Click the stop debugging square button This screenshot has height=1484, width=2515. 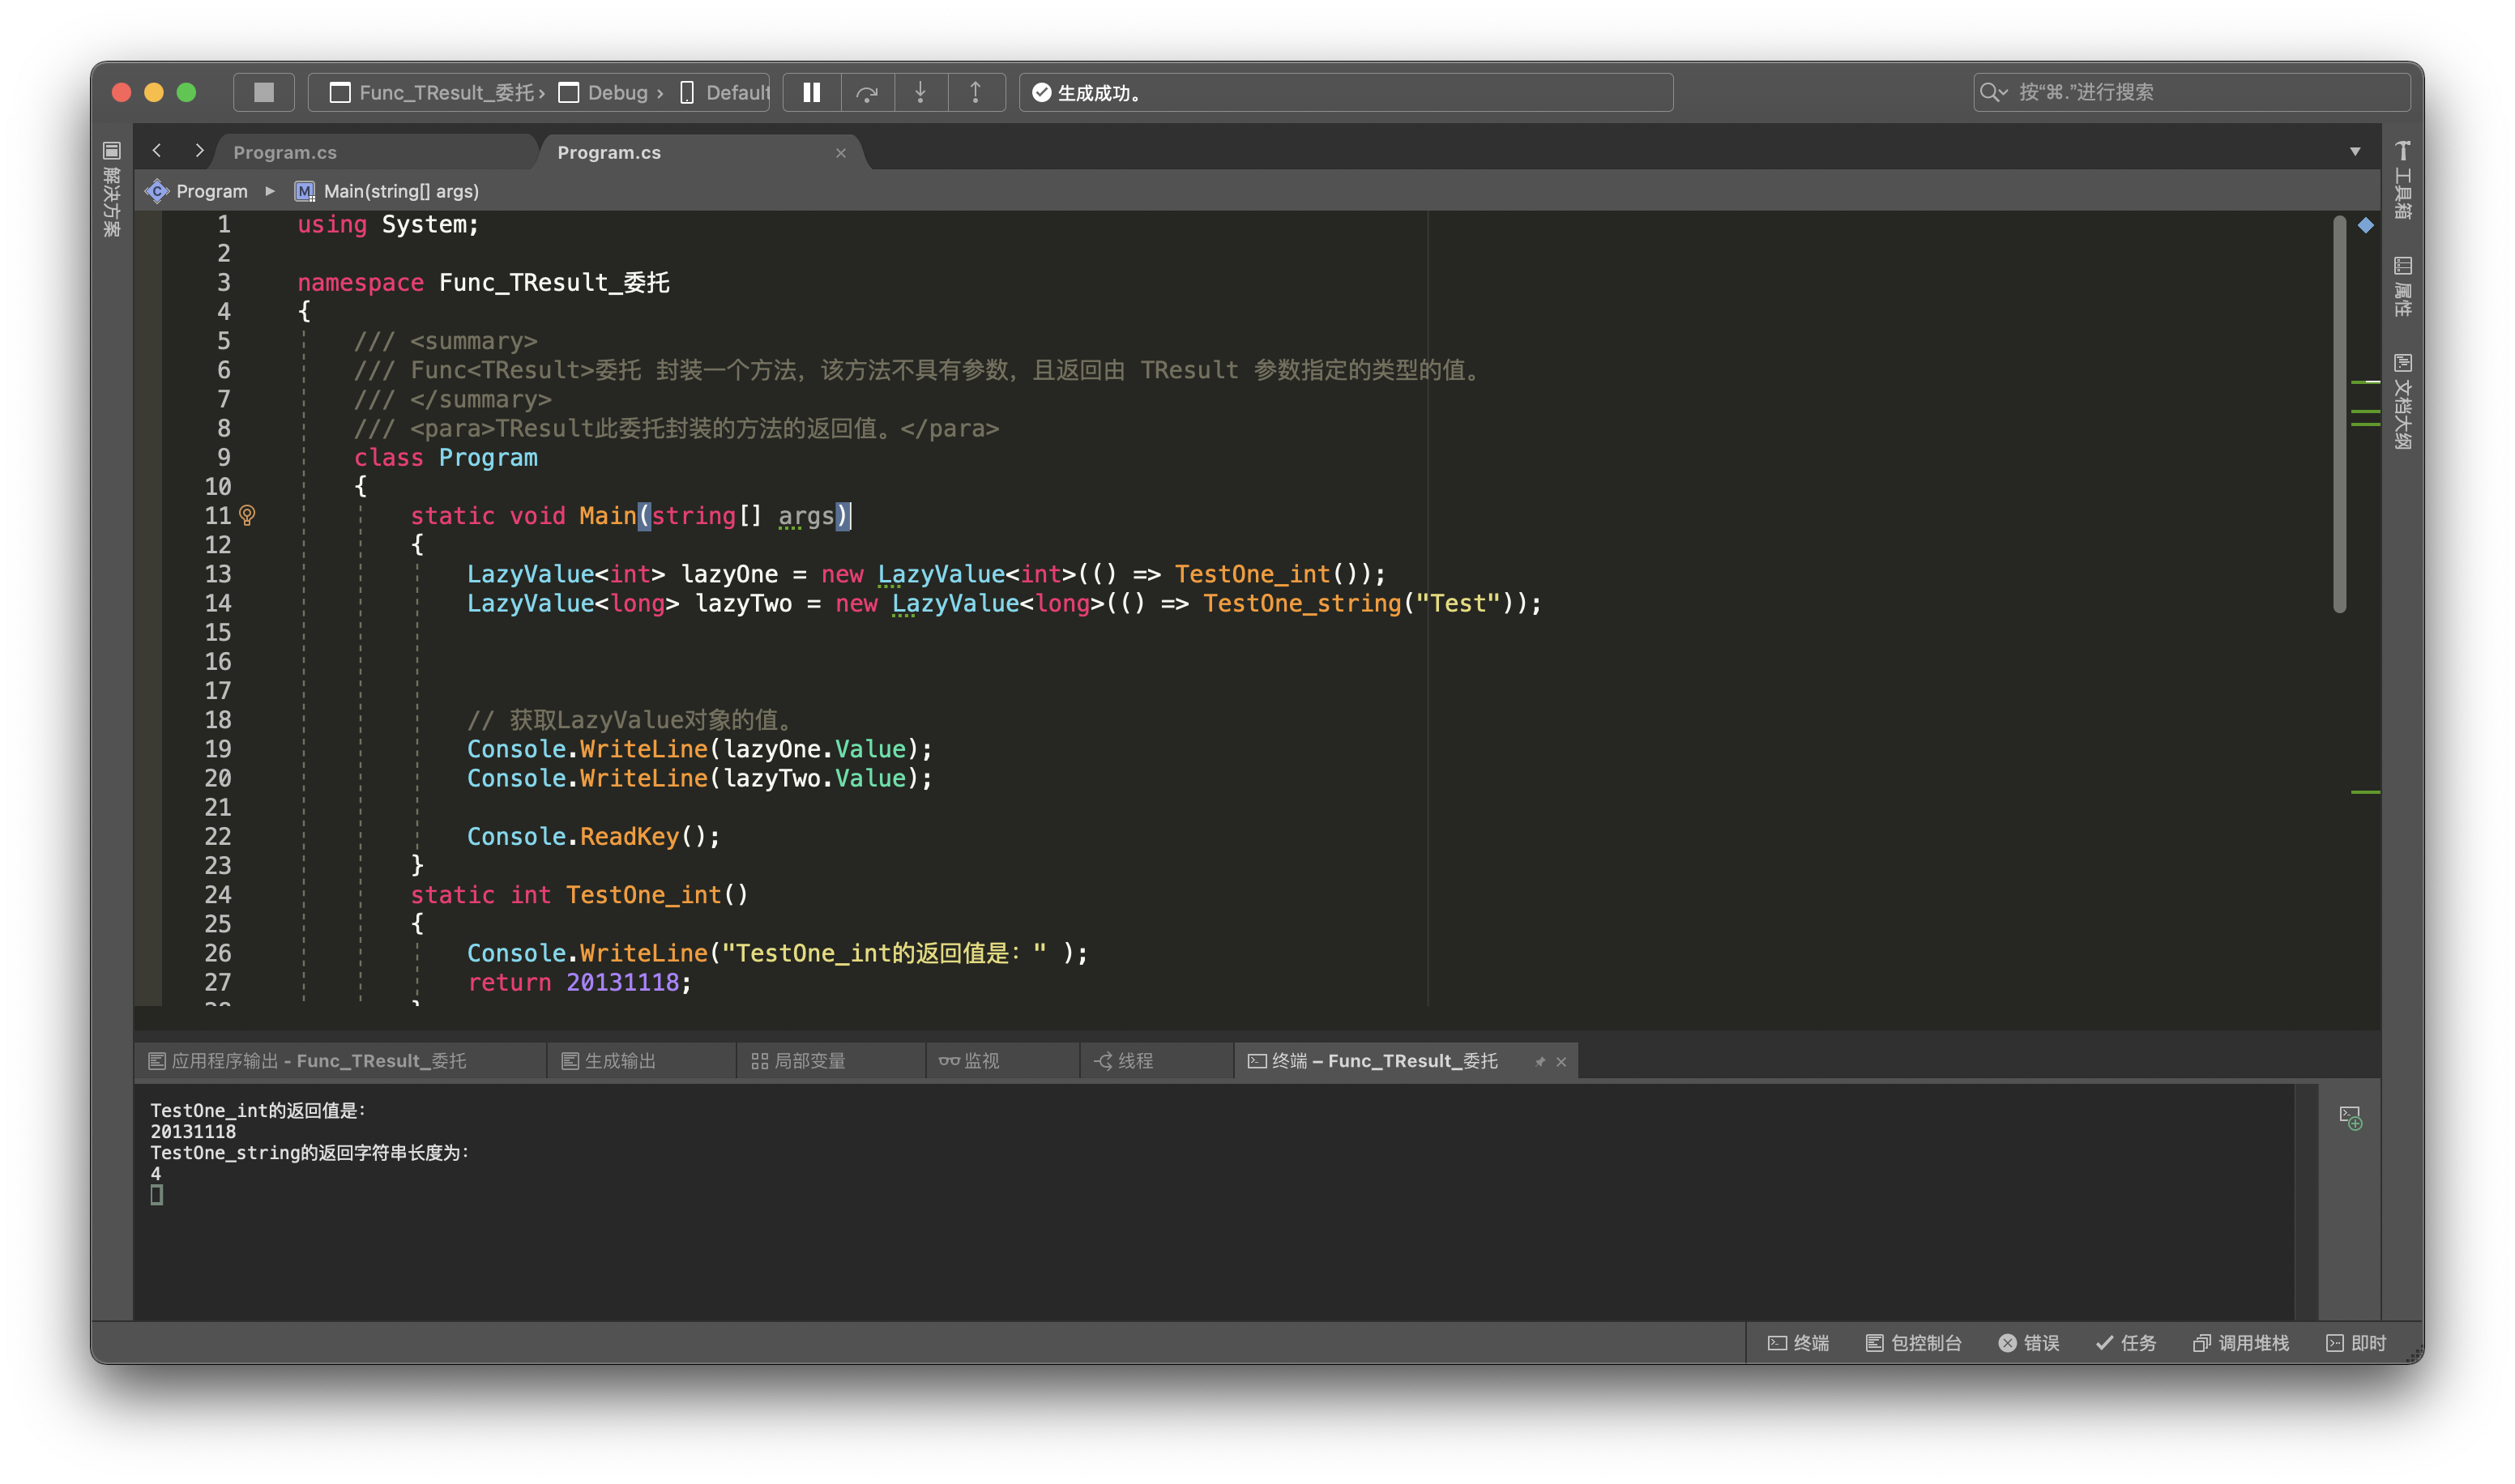point(264,92)
